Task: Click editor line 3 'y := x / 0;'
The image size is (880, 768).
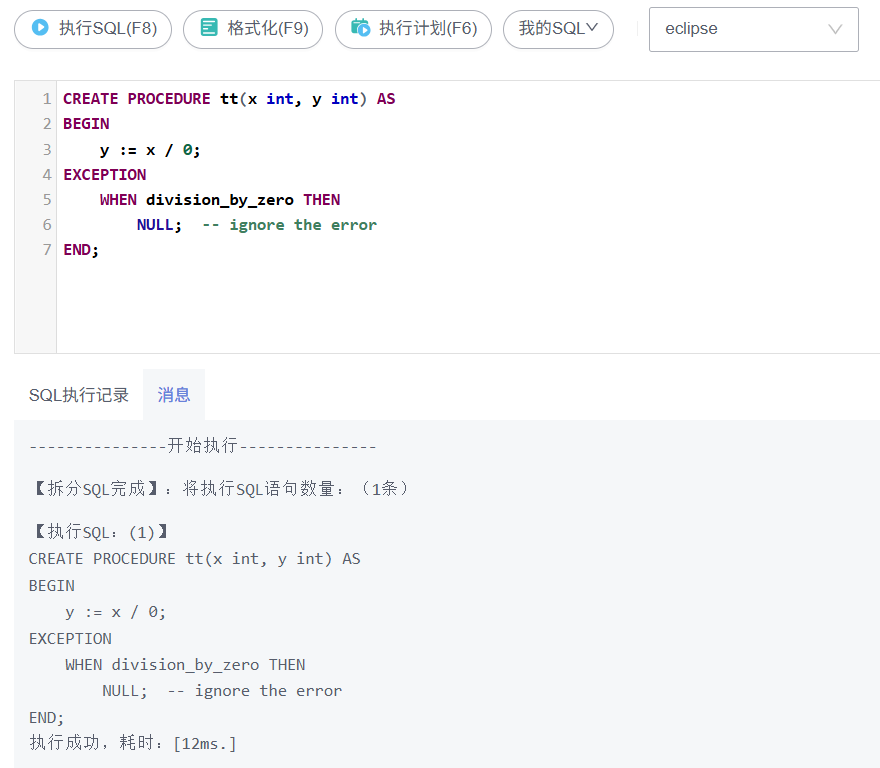Action: 150,150
